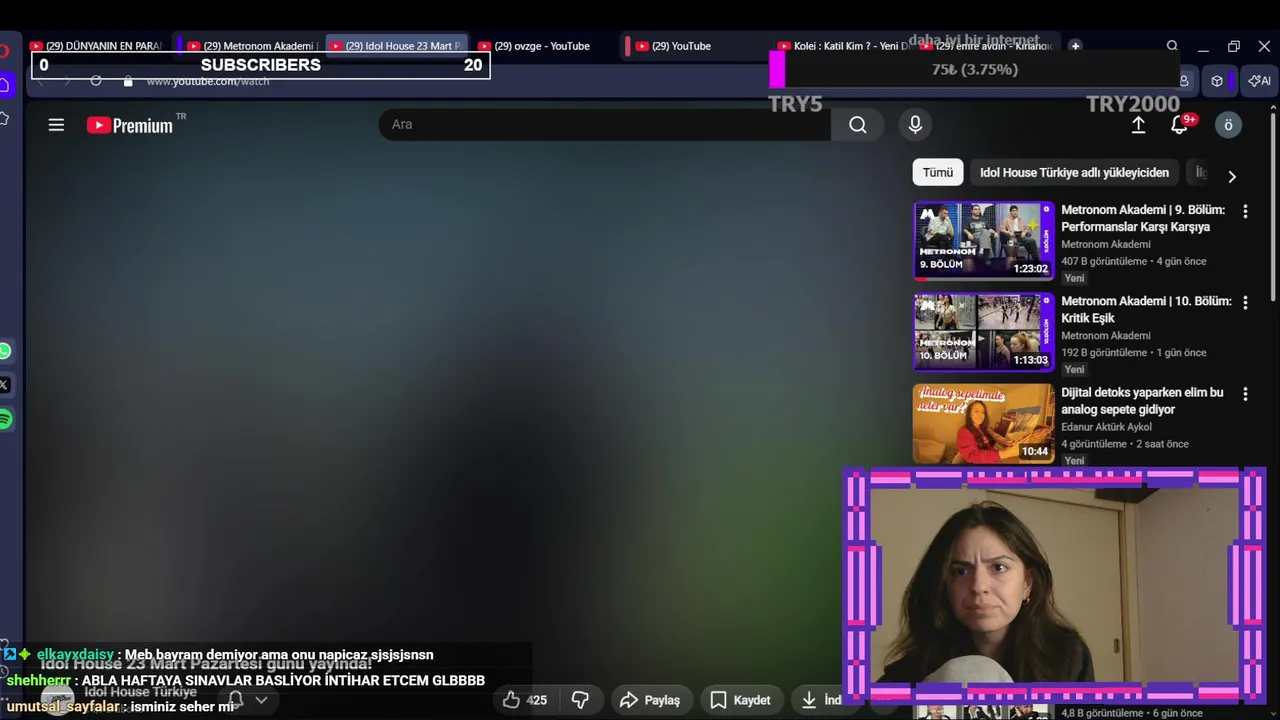Open the notifications bell with 9+ badge
Screen dimensions: 1280x720
pos(1180,124)
